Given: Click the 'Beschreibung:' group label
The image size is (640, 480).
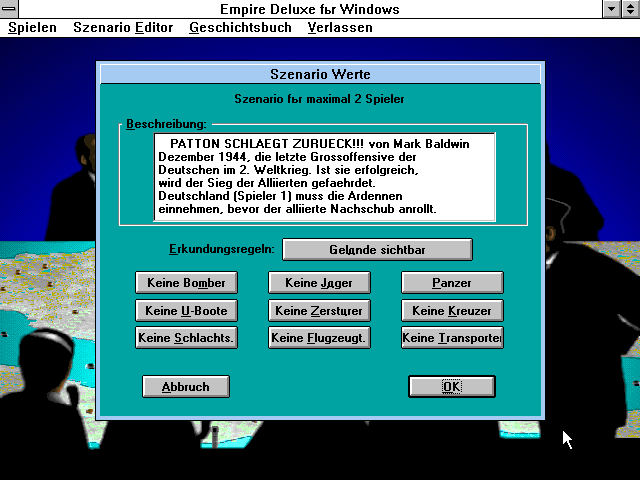Looking at the screenshot, I should point(166,124).
